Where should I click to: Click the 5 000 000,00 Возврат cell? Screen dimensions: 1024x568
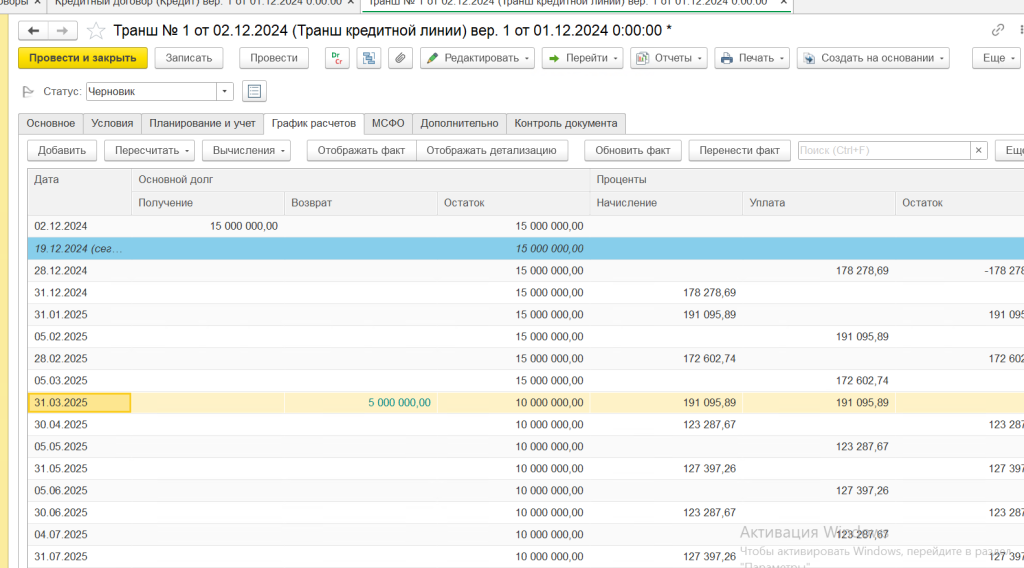click(x=360, y=403)
